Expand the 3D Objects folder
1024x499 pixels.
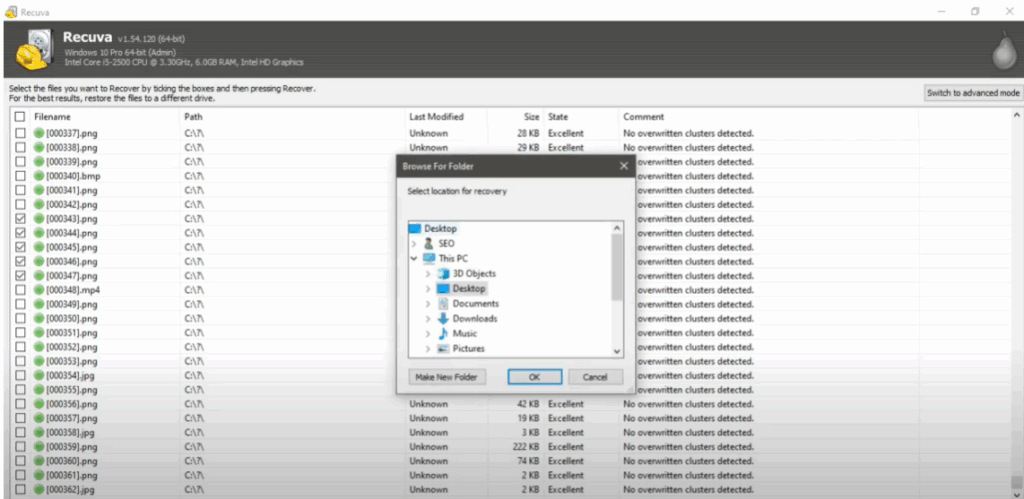428,274
